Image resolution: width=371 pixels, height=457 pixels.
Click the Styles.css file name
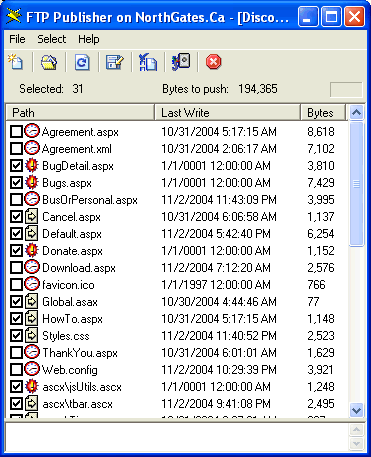click(66, 336)
